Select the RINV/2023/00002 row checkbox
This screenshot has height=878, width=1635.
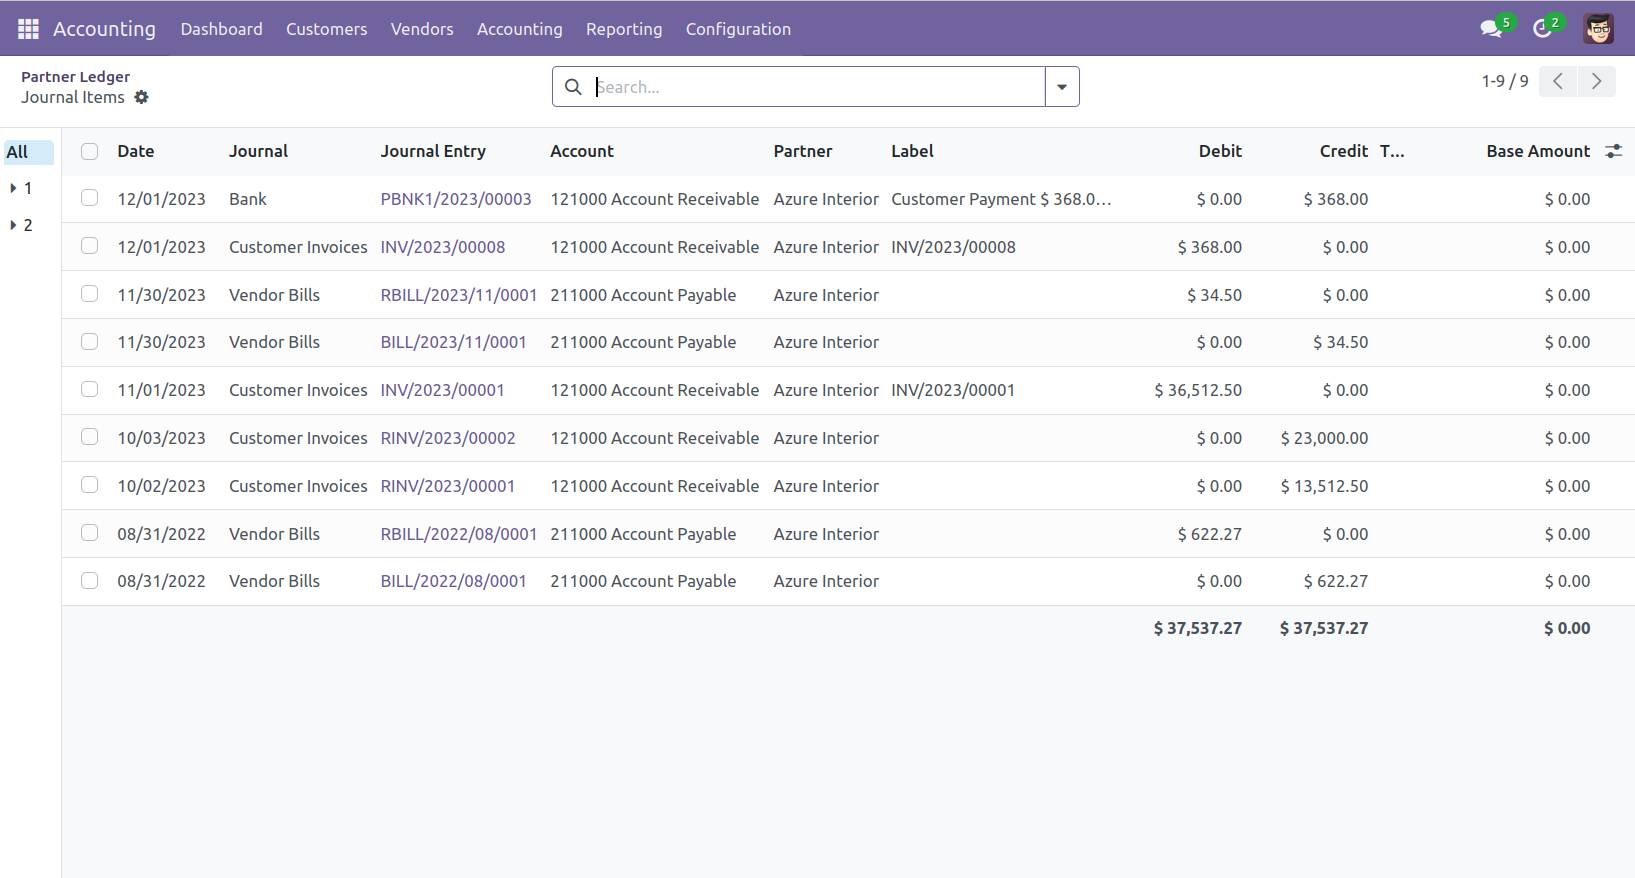pos(90,438)
